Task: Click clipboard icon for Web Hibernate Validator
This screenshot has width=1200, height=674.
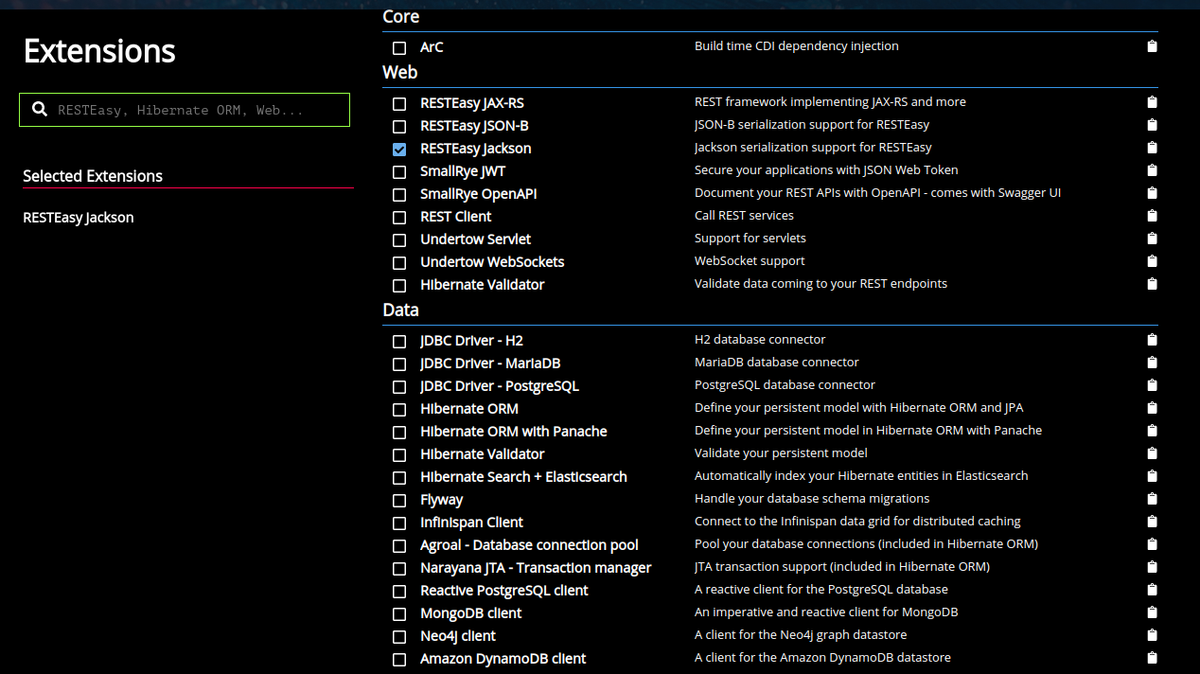Action: [1152, 284]
